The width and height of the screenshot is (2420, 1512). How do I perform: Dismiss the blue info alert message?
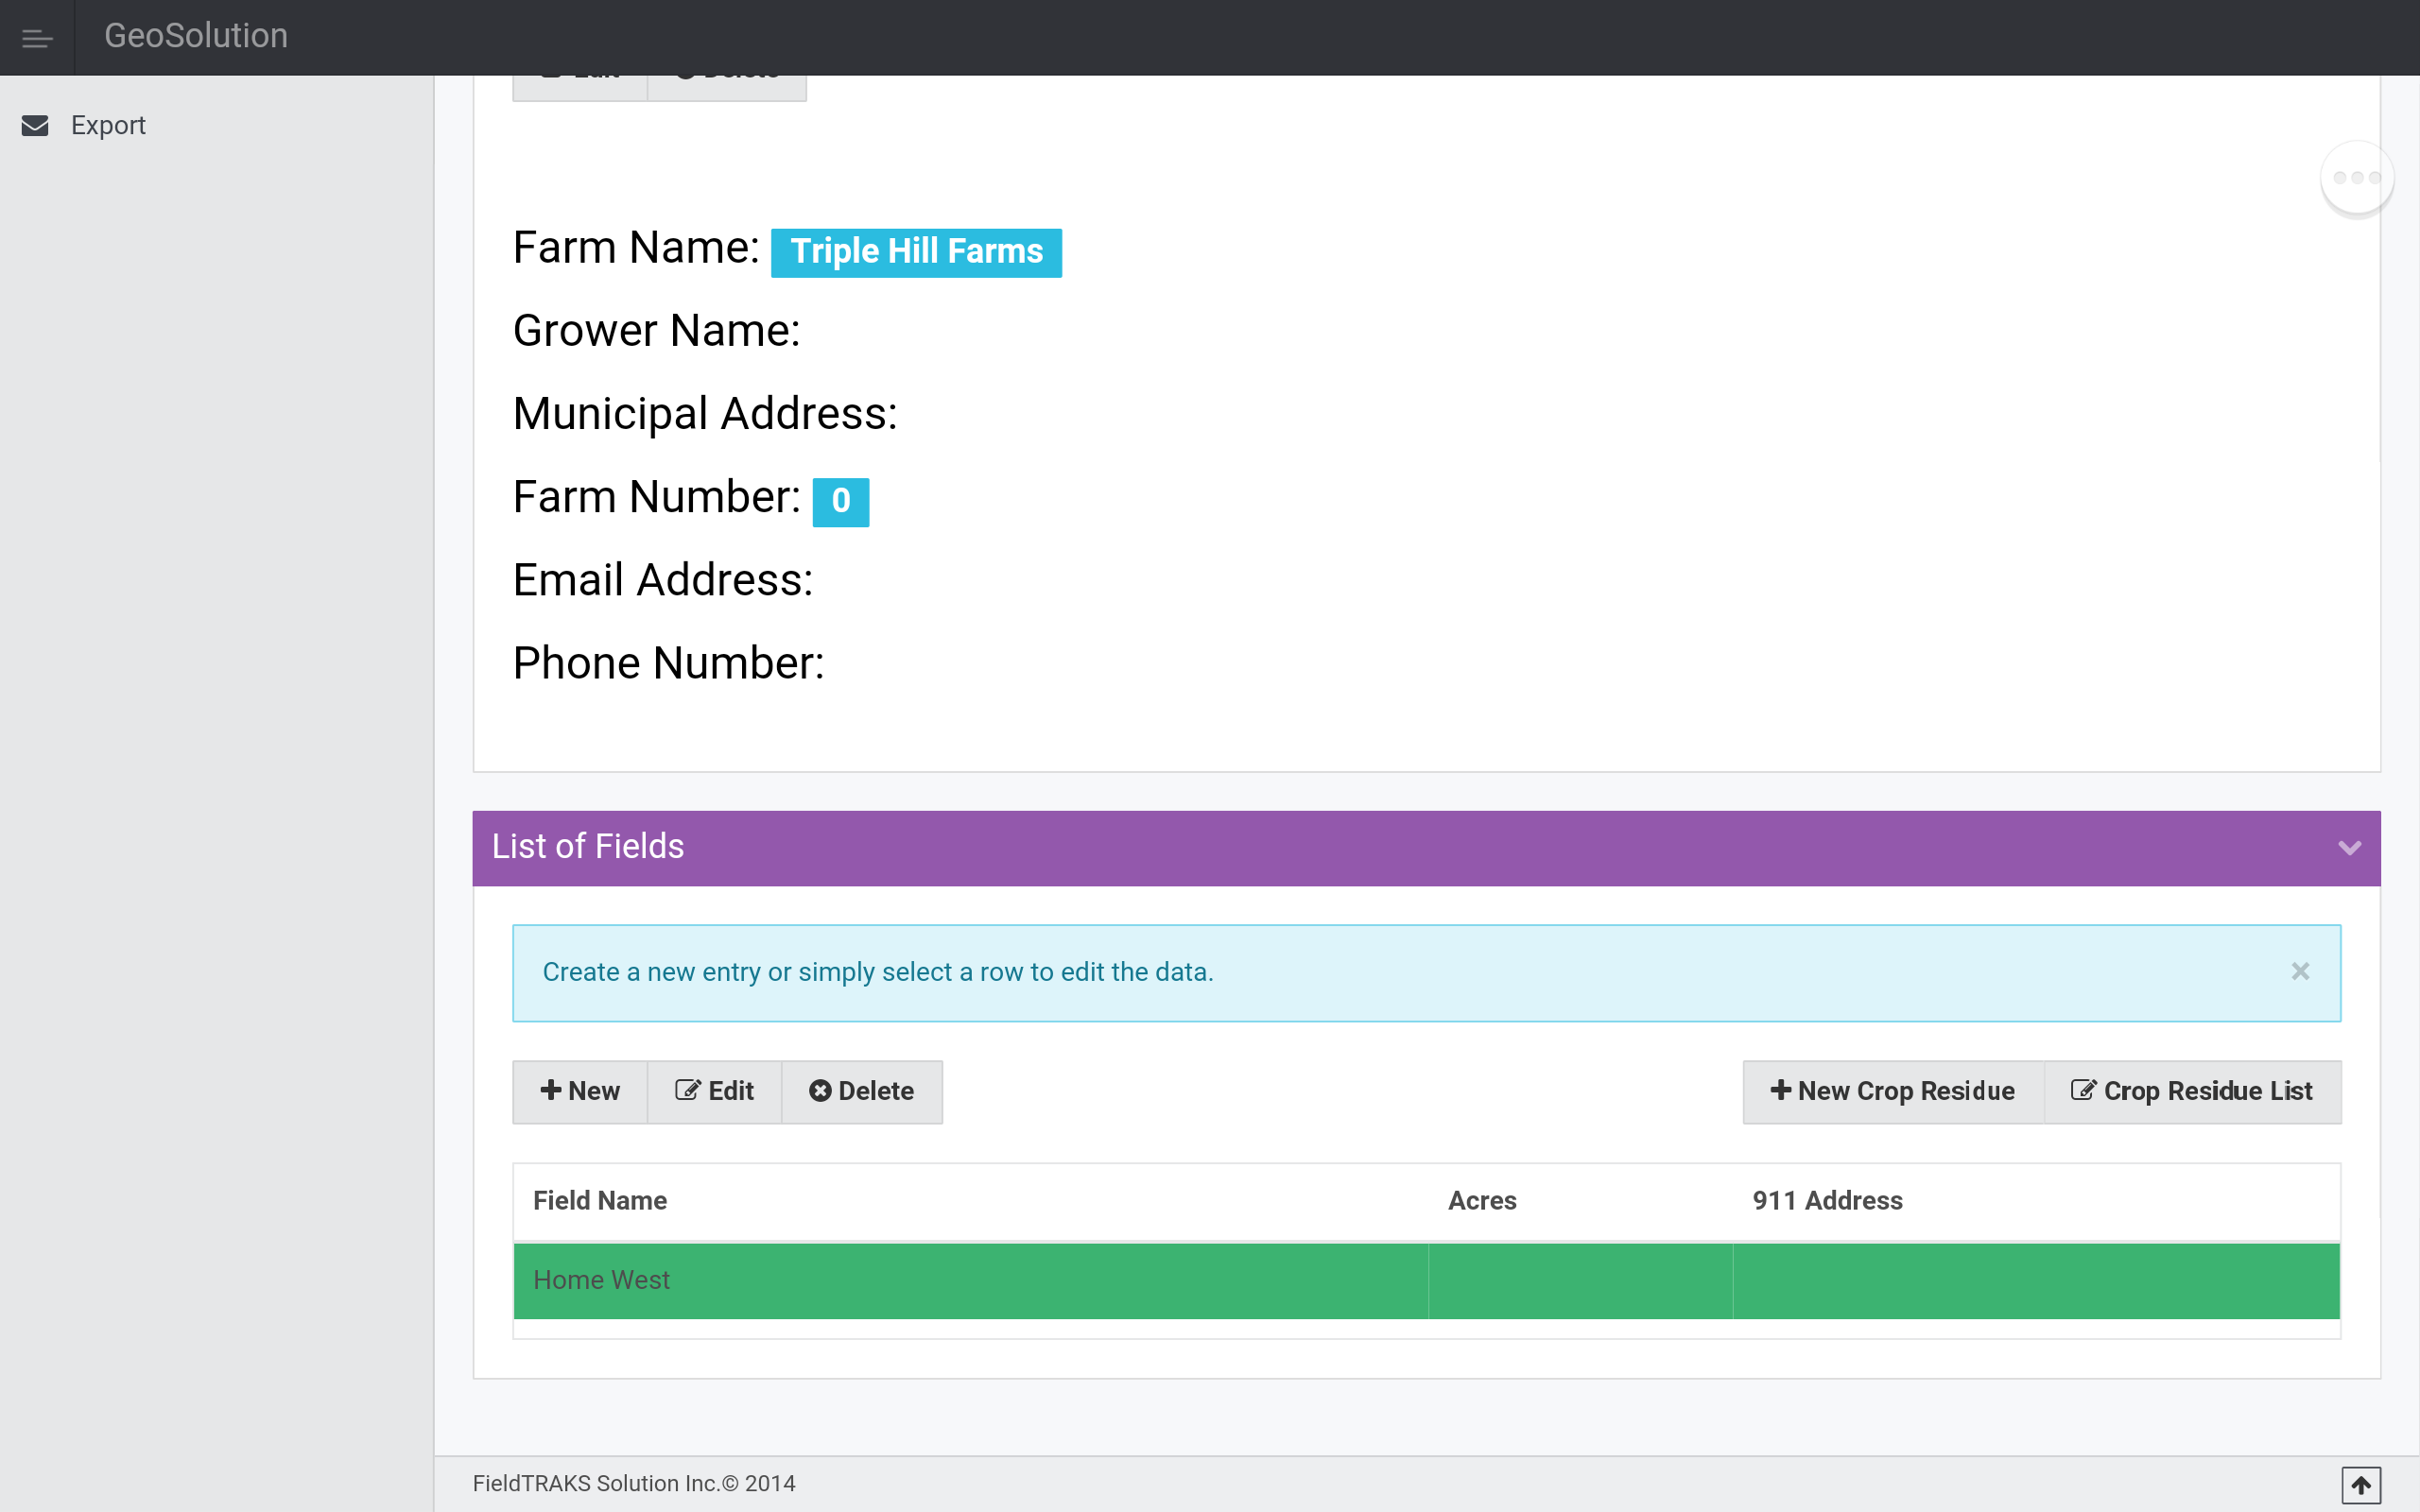(x=2300, y=972)
